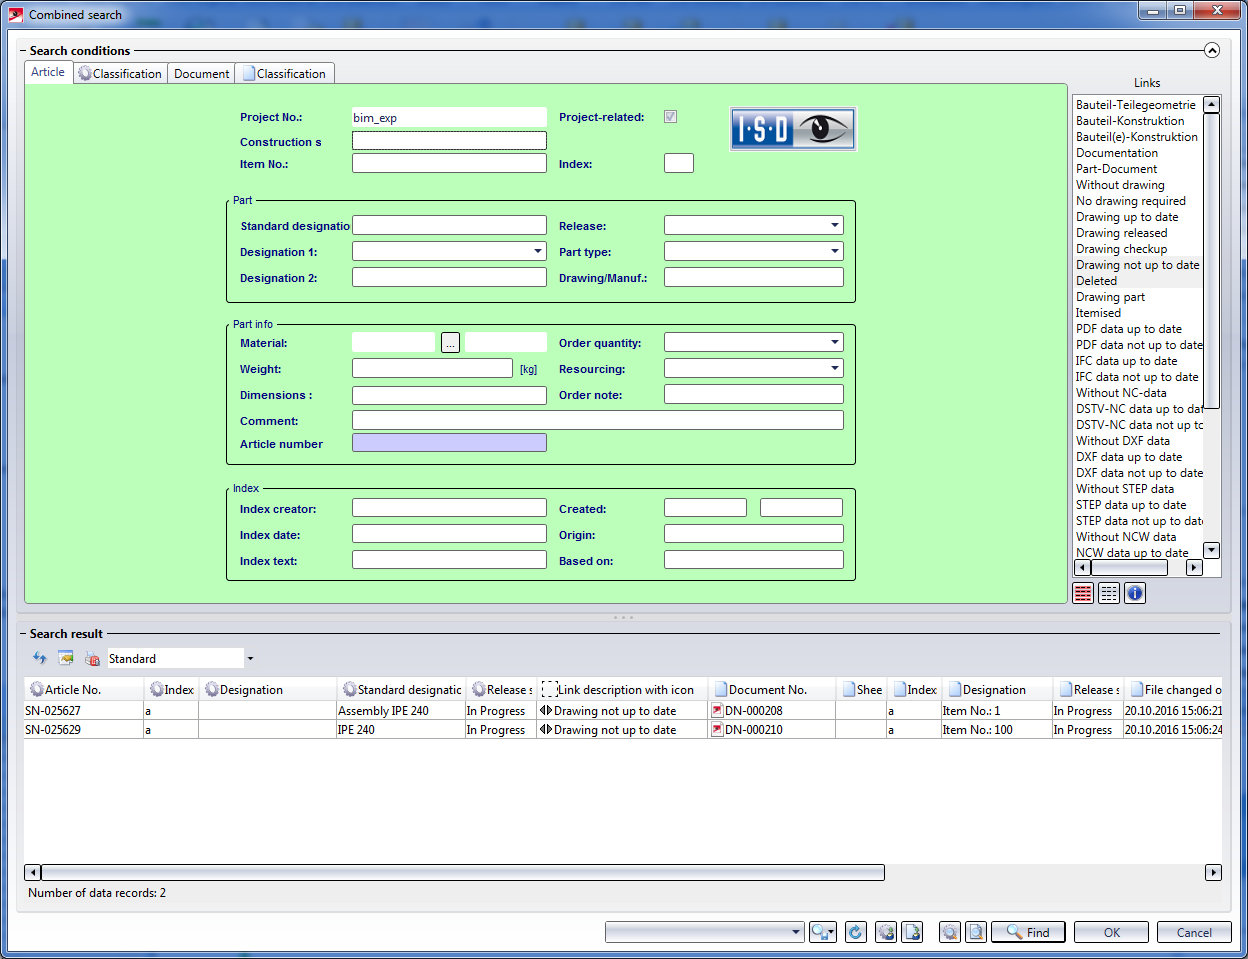The height and width of the screenshot is (959, 1248).
Task: Select 'Itemised' in Links list
Action: click(1098, 313)
